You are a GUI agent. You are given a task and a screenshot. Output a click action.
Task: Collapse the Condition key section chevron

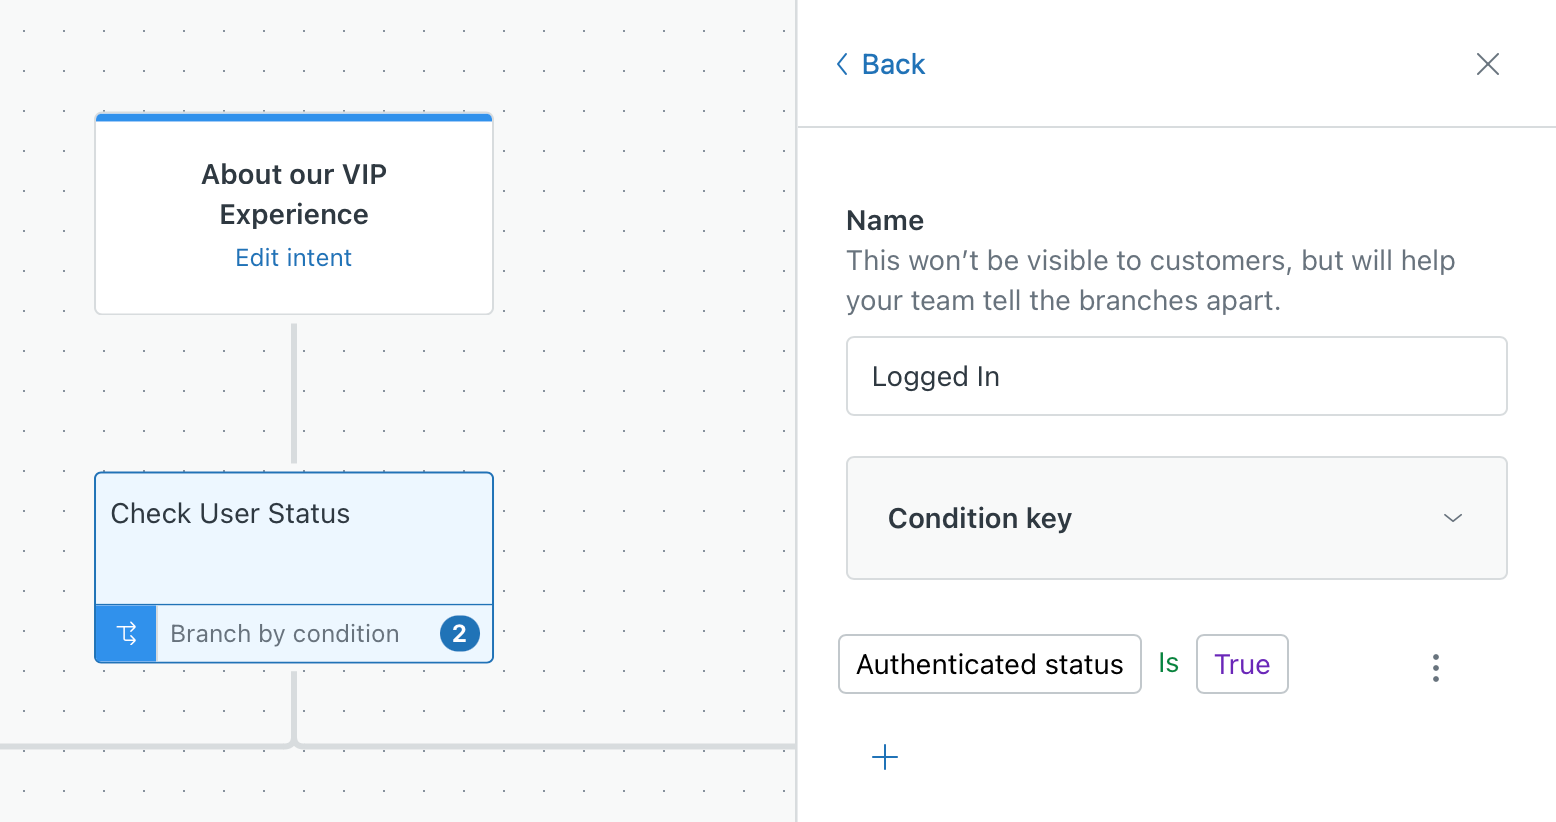1452,518
